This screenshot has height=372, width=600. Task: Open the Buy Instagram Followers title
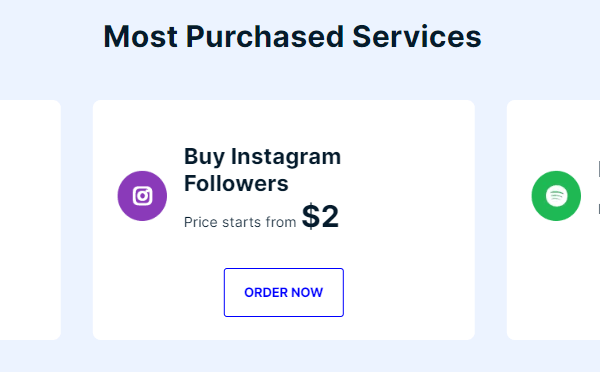[x=262, y=170]
